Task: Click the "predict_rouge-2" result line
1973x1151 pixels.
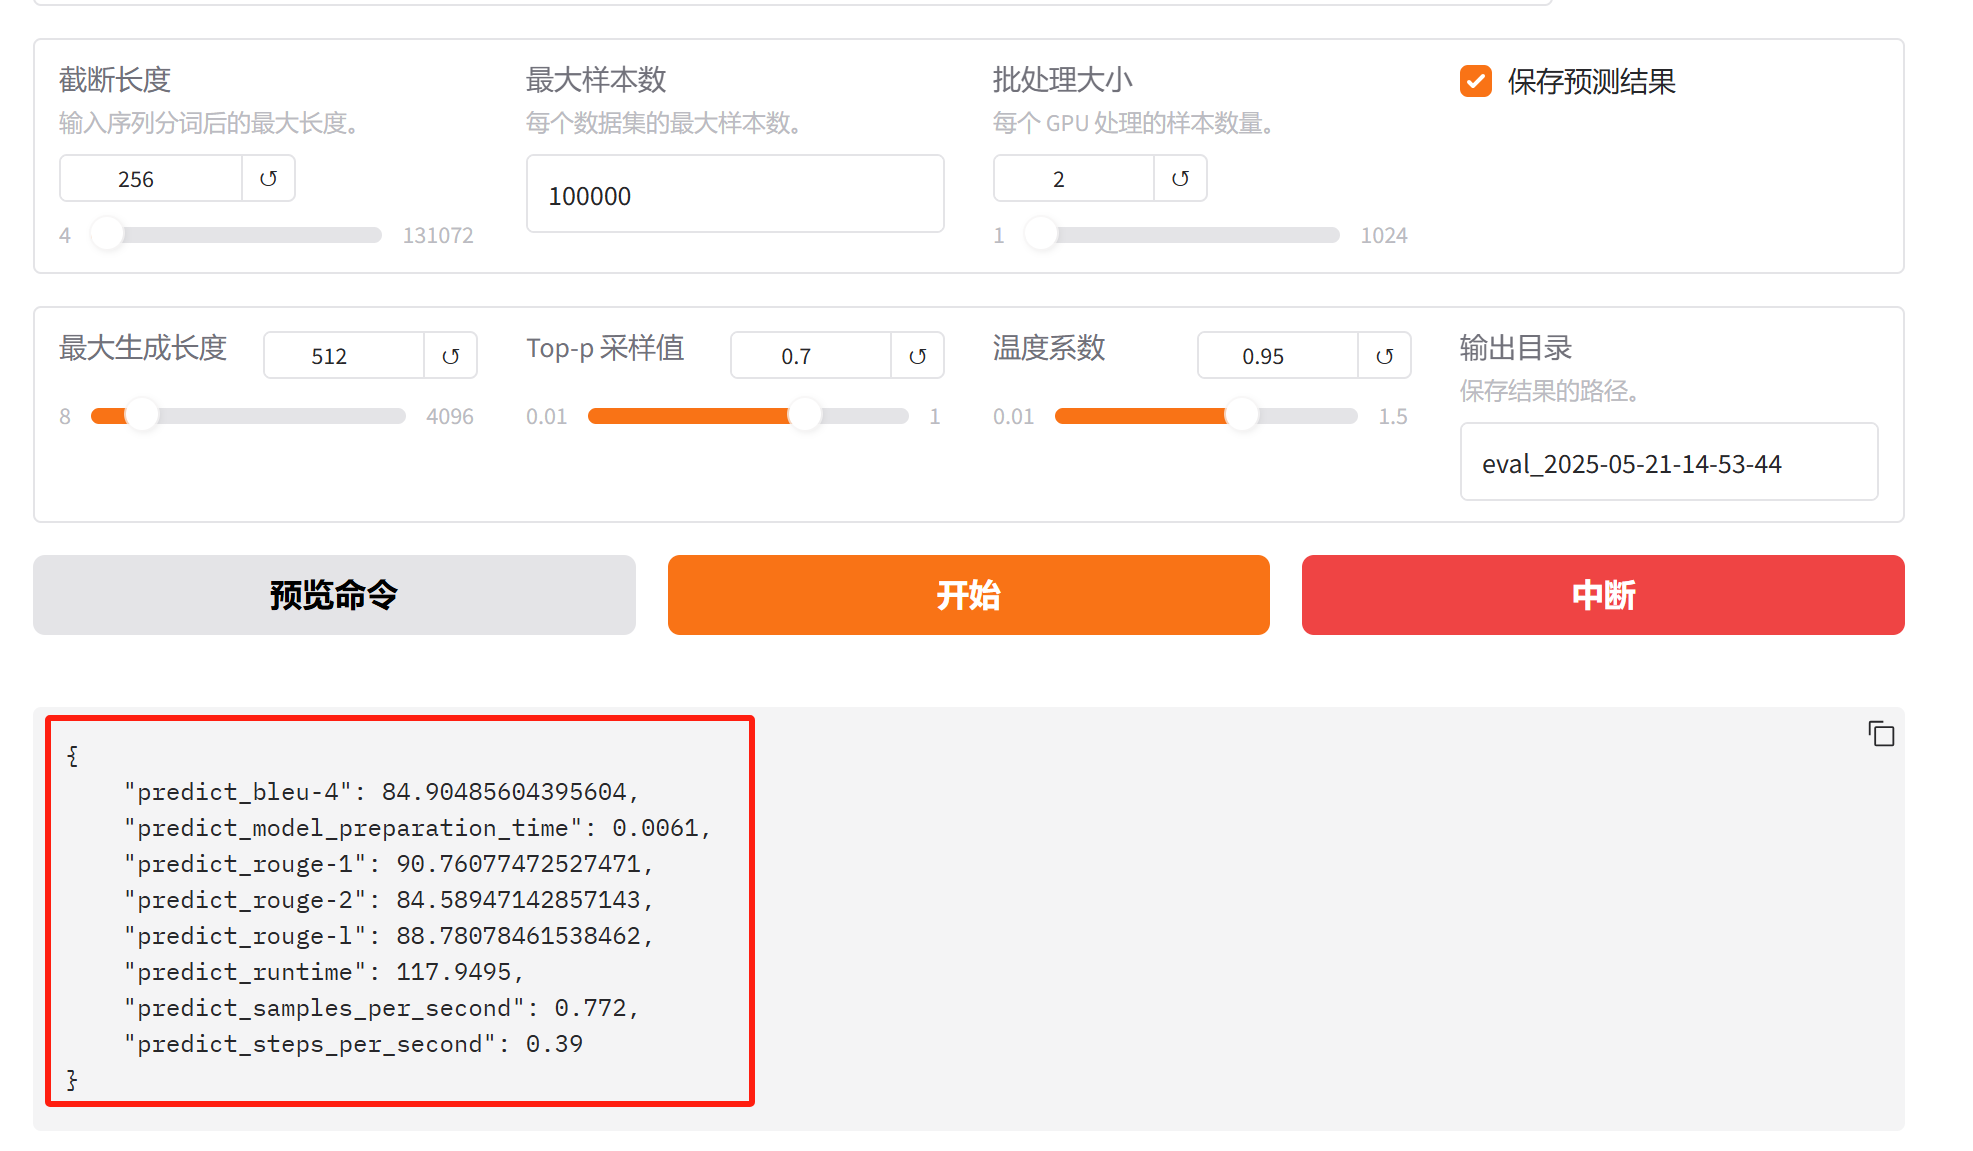Action: [389, 900]
